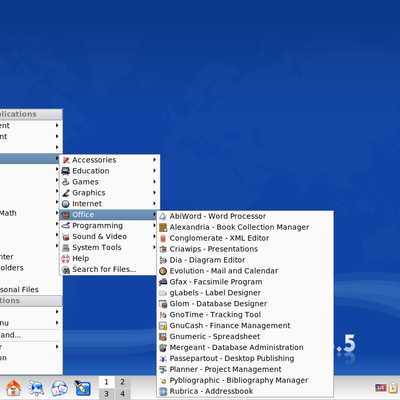This screenshot has height=400, width=400.
Task: Expand the Accessories submenu arrow
Action: point(155,160)
